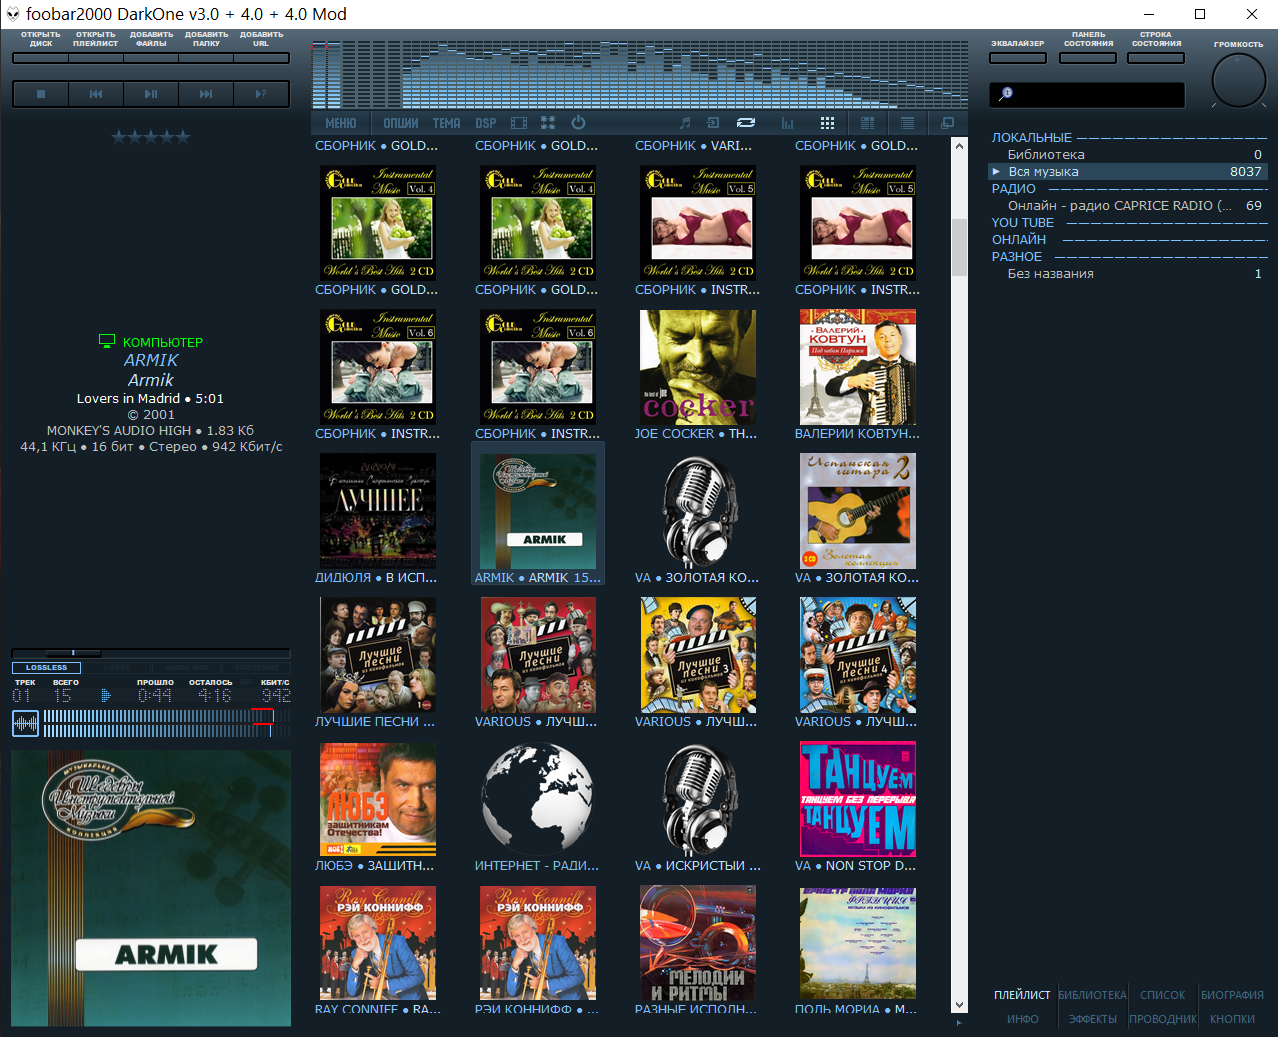Collapse the РАЗНОЕ group header

1129,257
